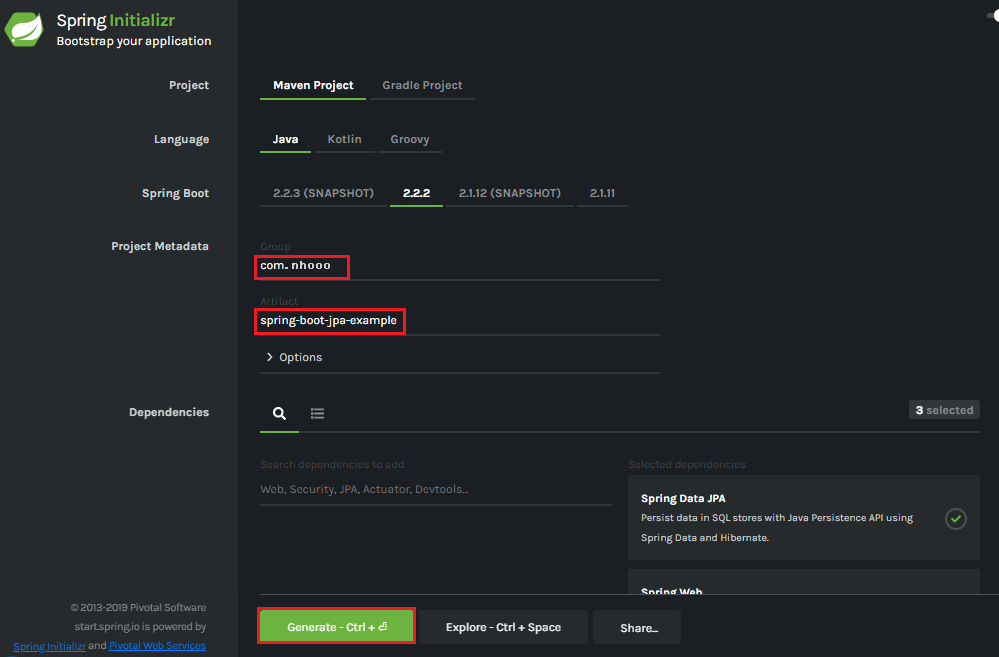Open the dependency list view icon
The height and width of the screenshot is (657, 999).
pos(317,412)
